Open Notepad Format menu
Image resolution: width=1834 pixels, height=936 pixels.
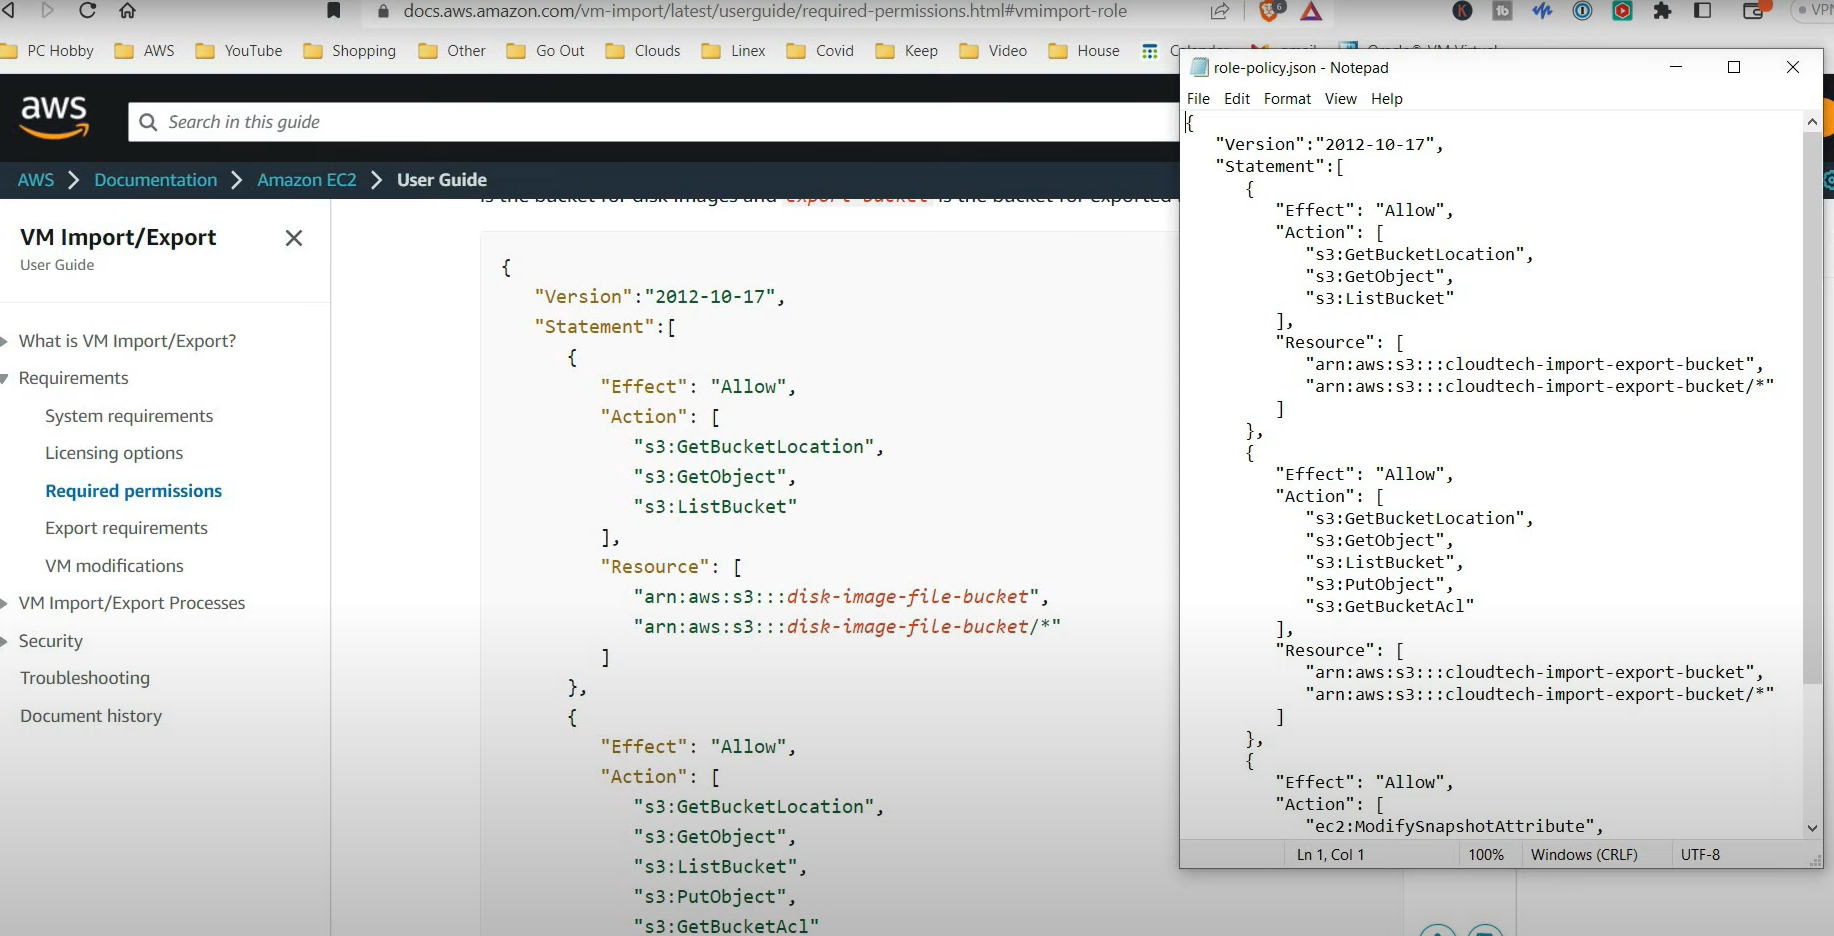click(1287, 99)
